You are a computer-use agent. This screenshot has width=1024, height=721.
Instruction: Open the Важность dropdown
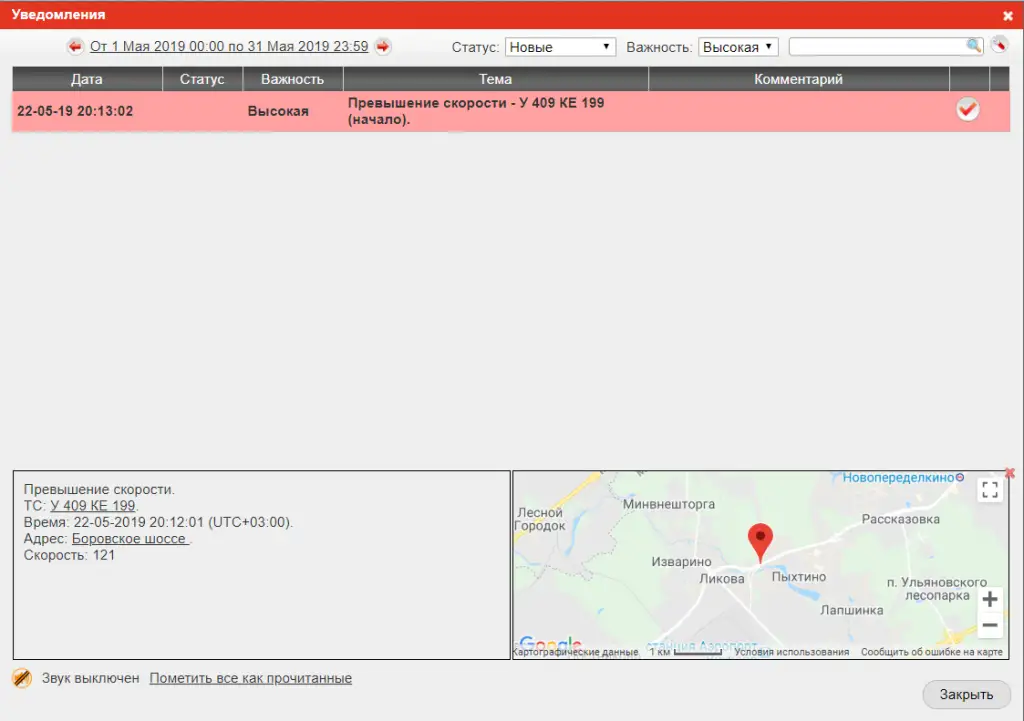point(738,47)
